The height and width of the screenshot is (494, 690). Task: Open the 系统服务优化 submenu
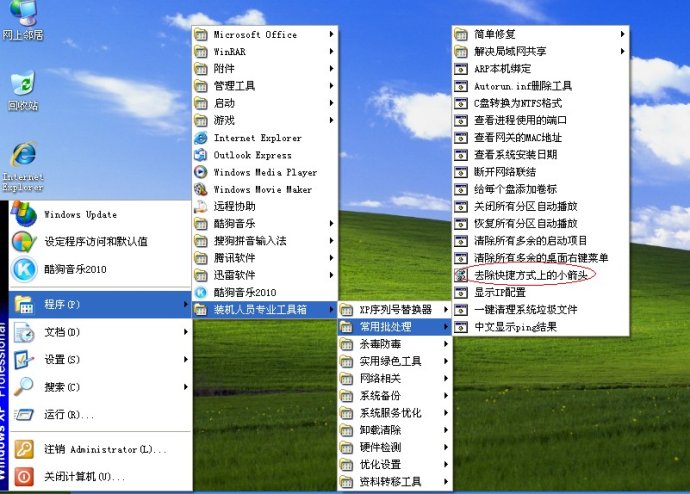(x=395, y=413)
